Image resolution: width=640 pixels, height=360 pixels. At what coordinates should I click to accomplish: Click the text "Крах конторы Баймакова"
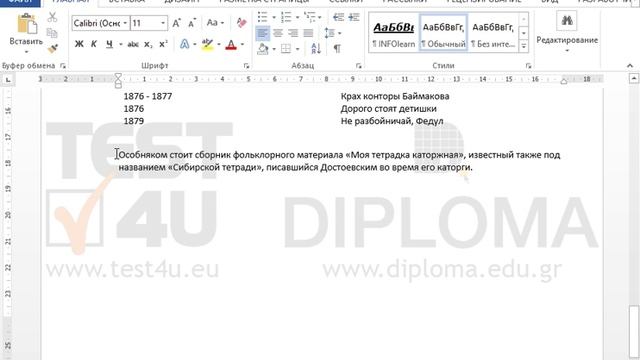click(x=395, y=96)
